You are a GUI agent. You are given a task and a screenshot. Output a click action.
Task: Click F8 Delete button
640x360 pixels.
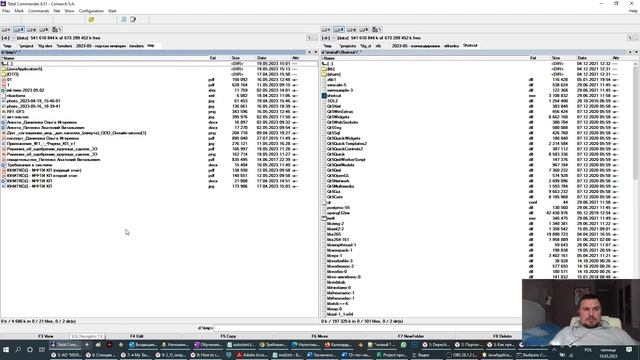click(502, 336)
